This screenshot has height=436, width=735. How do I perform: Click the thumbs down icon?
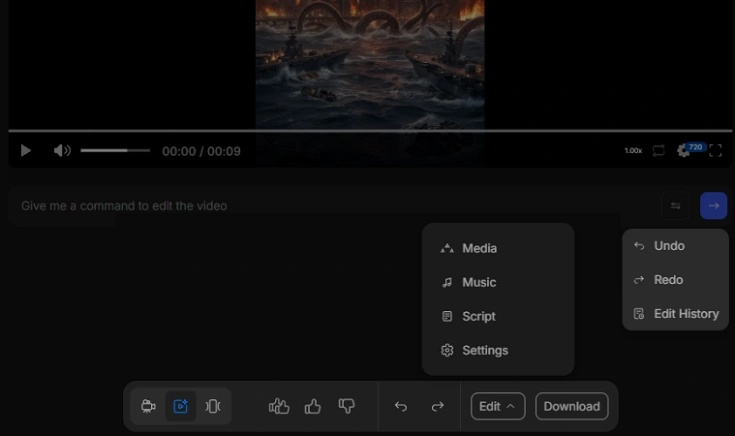tap(346, 406)
